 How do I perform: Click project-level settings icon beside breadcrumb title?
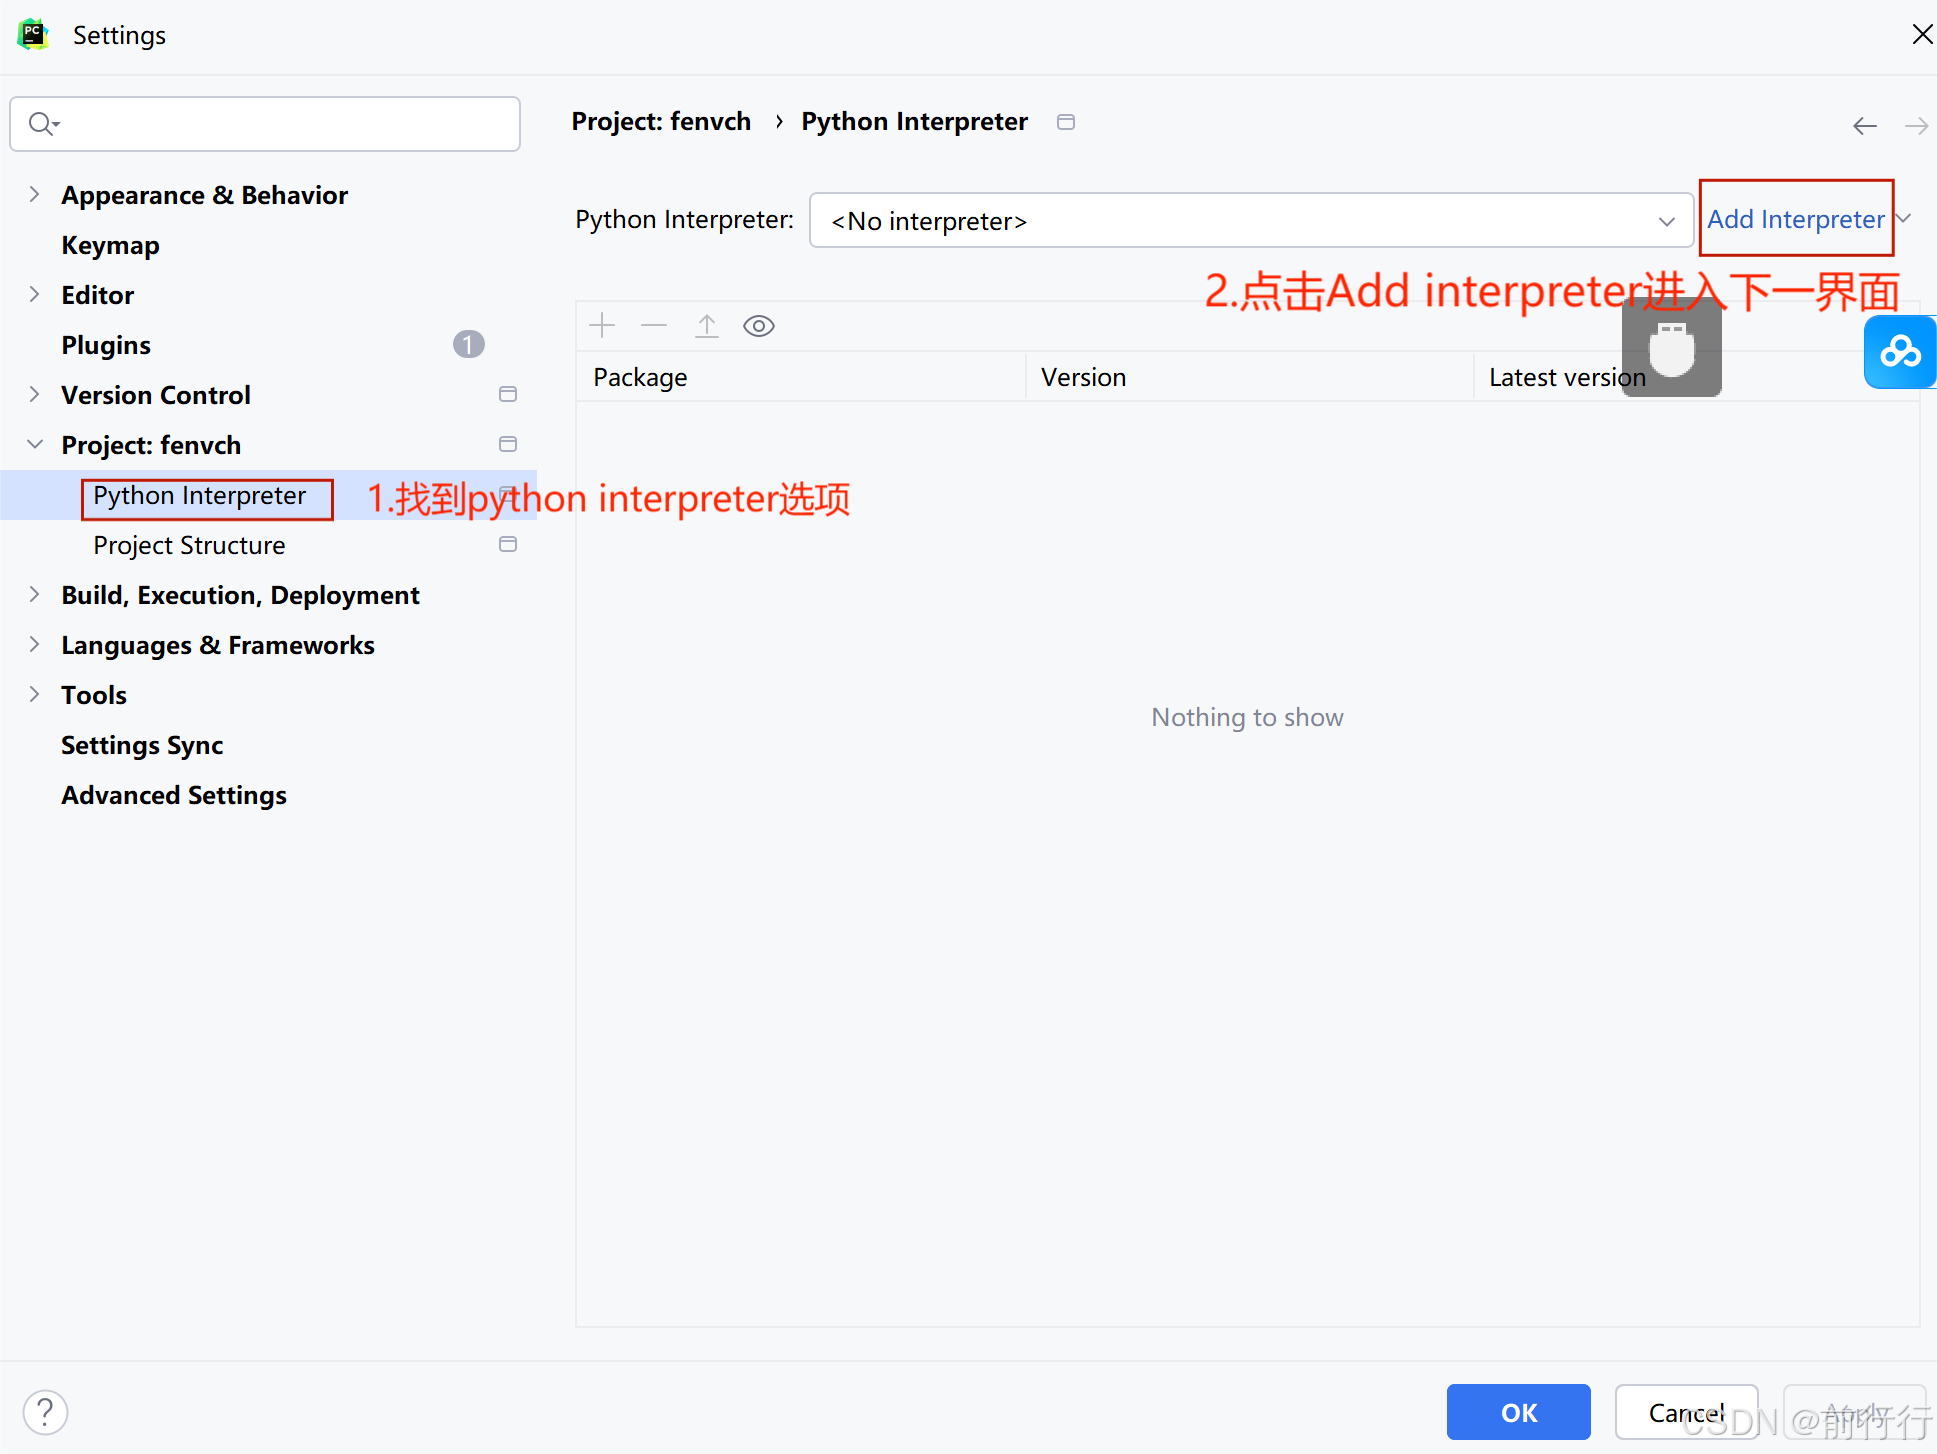coord(1066,122)
